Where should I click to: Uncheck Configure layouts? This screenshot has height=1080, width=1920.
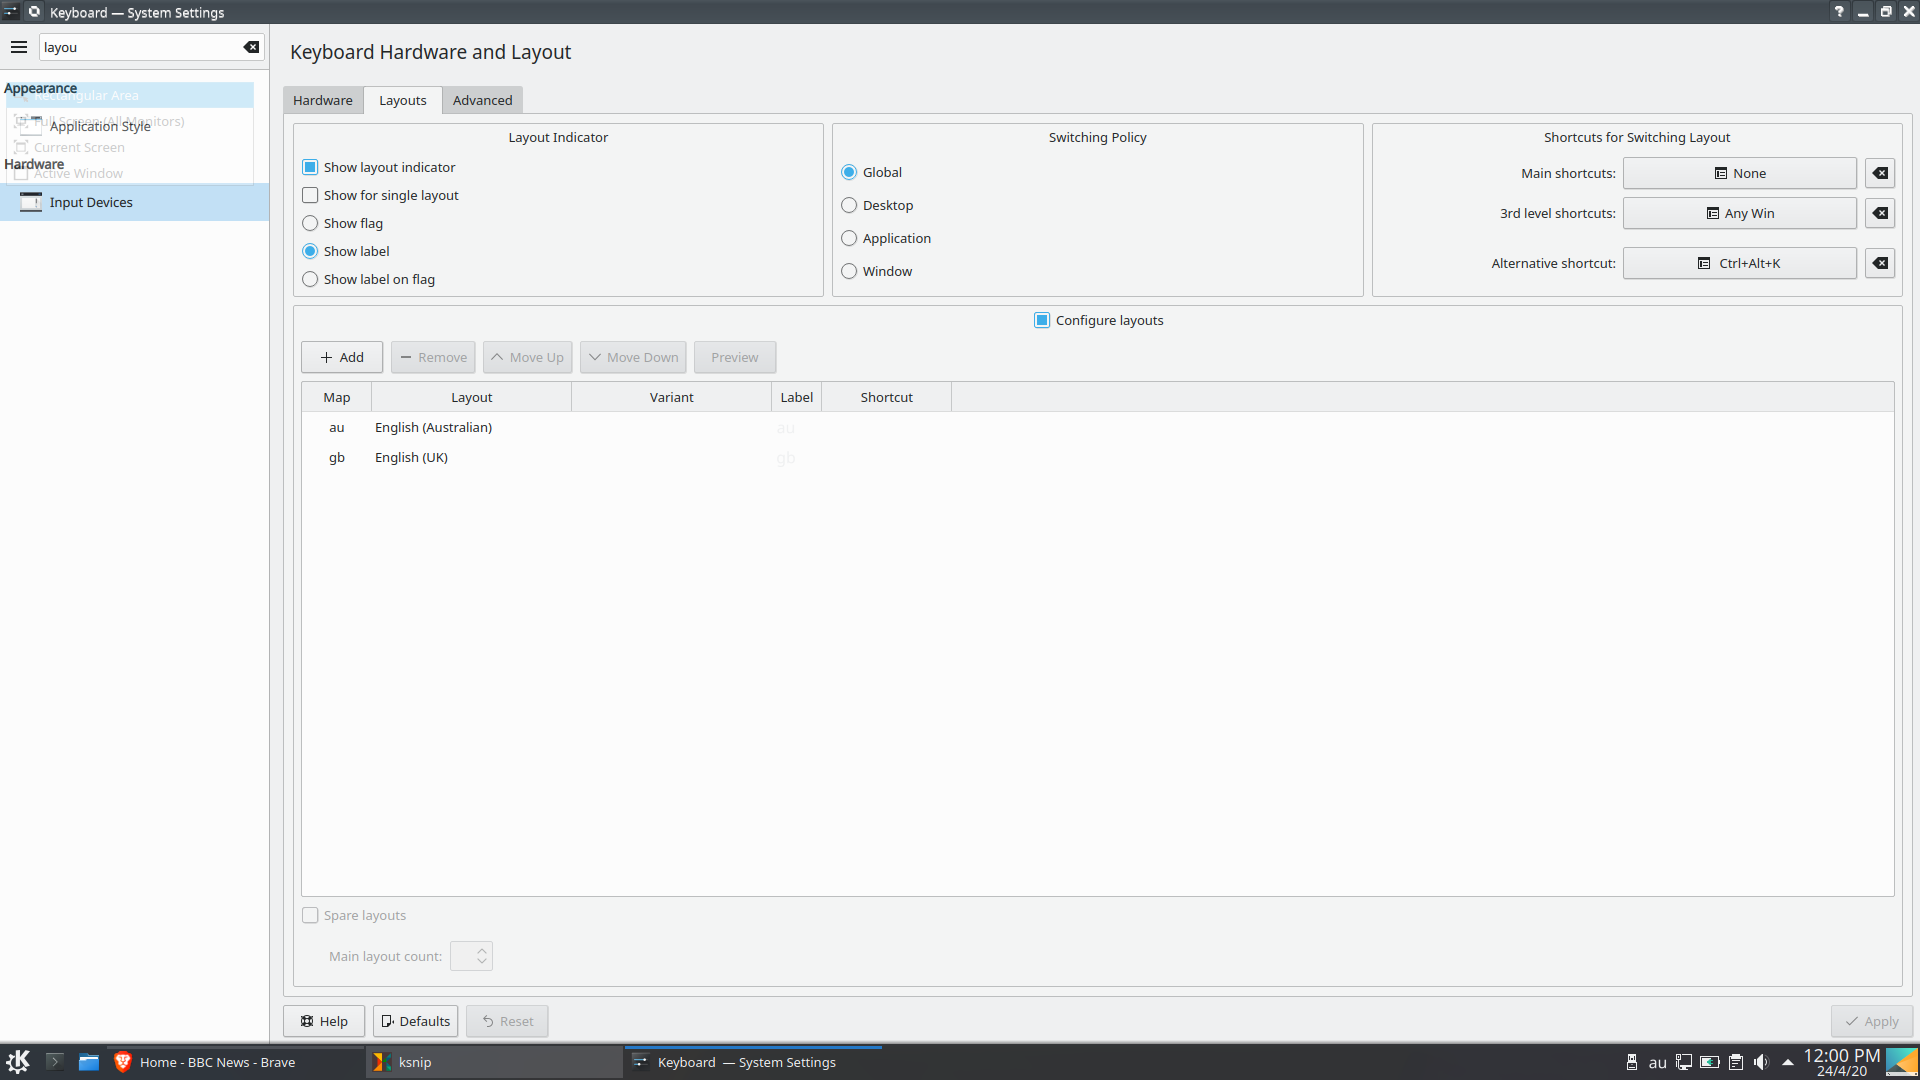[x=1042, y=320]
